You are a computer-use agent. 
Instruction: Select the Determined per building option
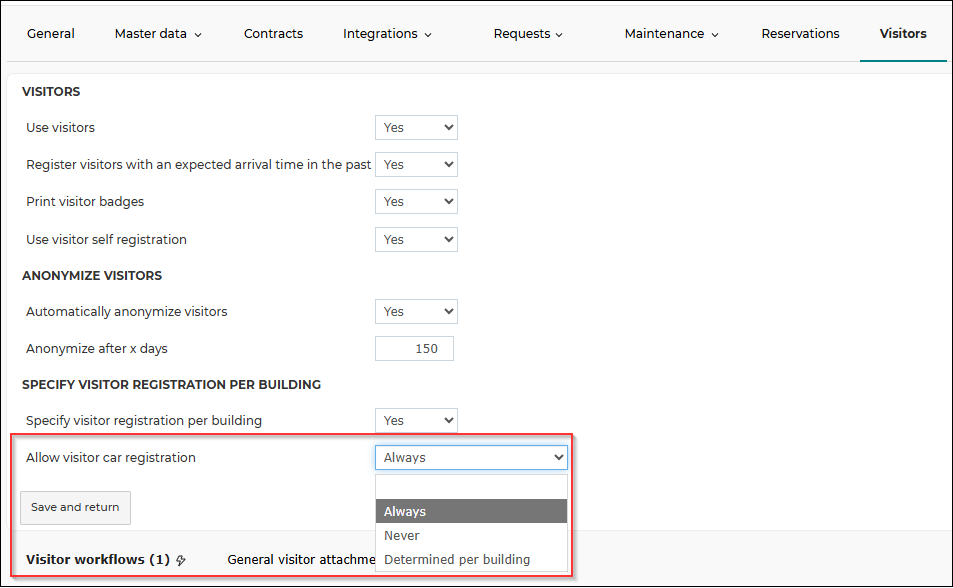[471, 559]
